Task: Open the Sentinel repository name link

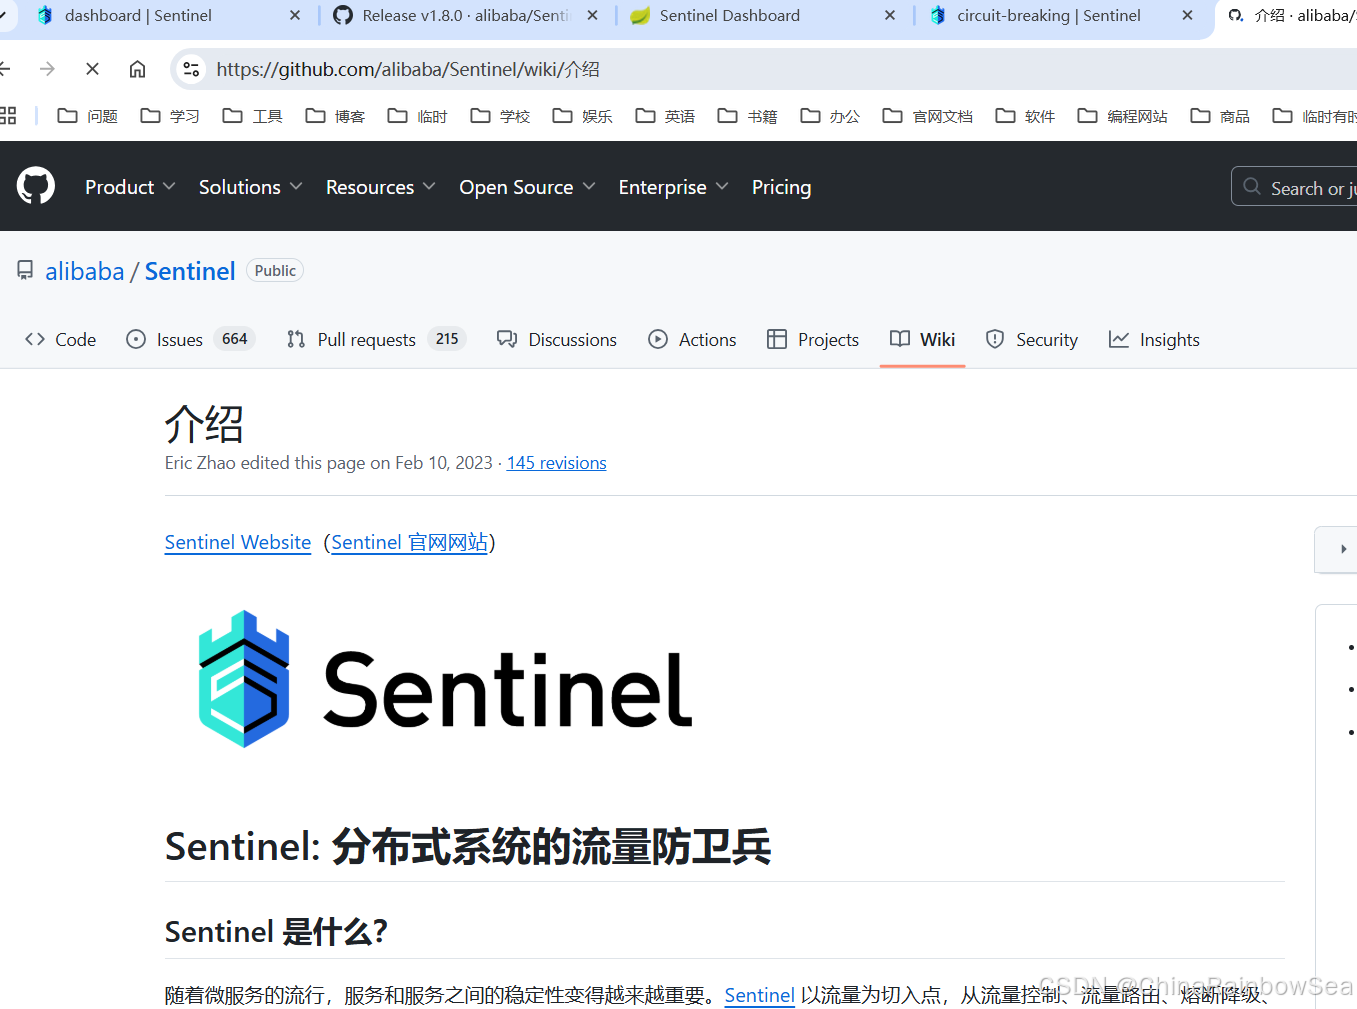Action: [190, 271]
